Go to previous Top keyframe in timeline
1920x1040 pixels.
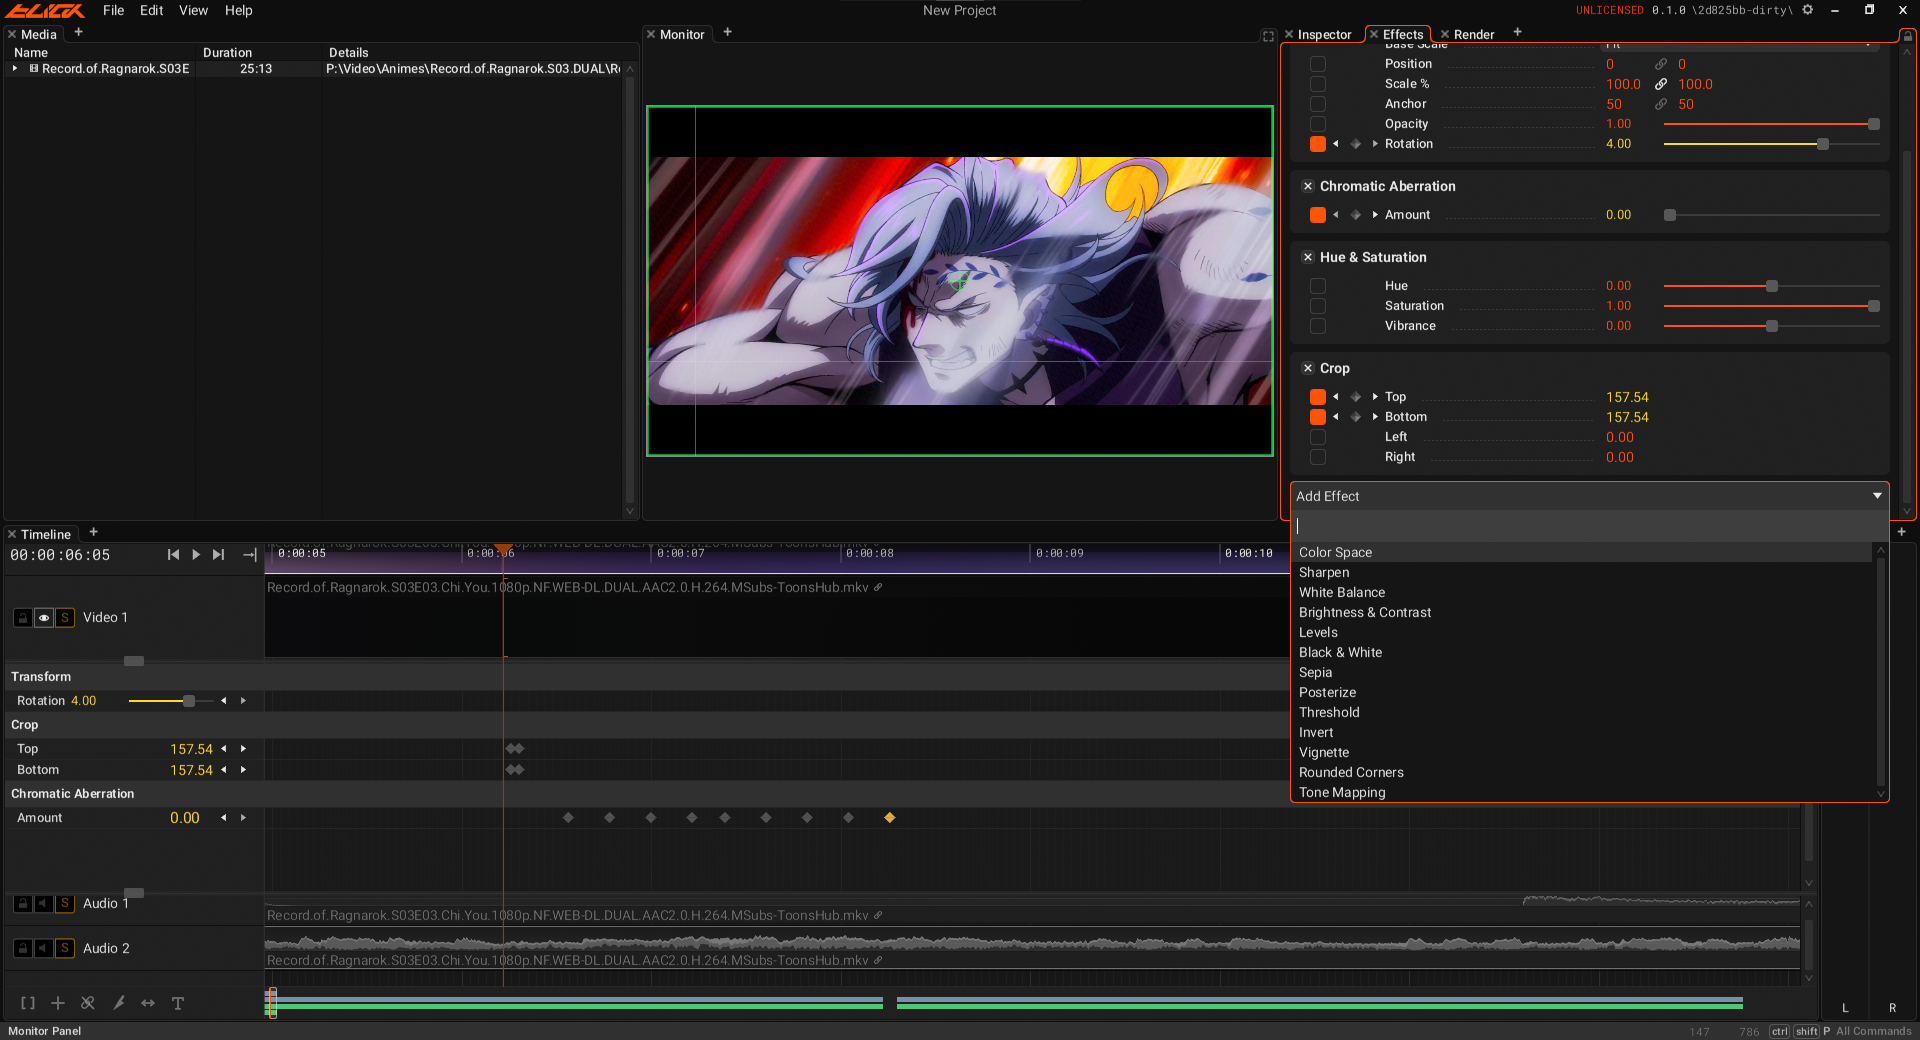[x=224, y=749]
